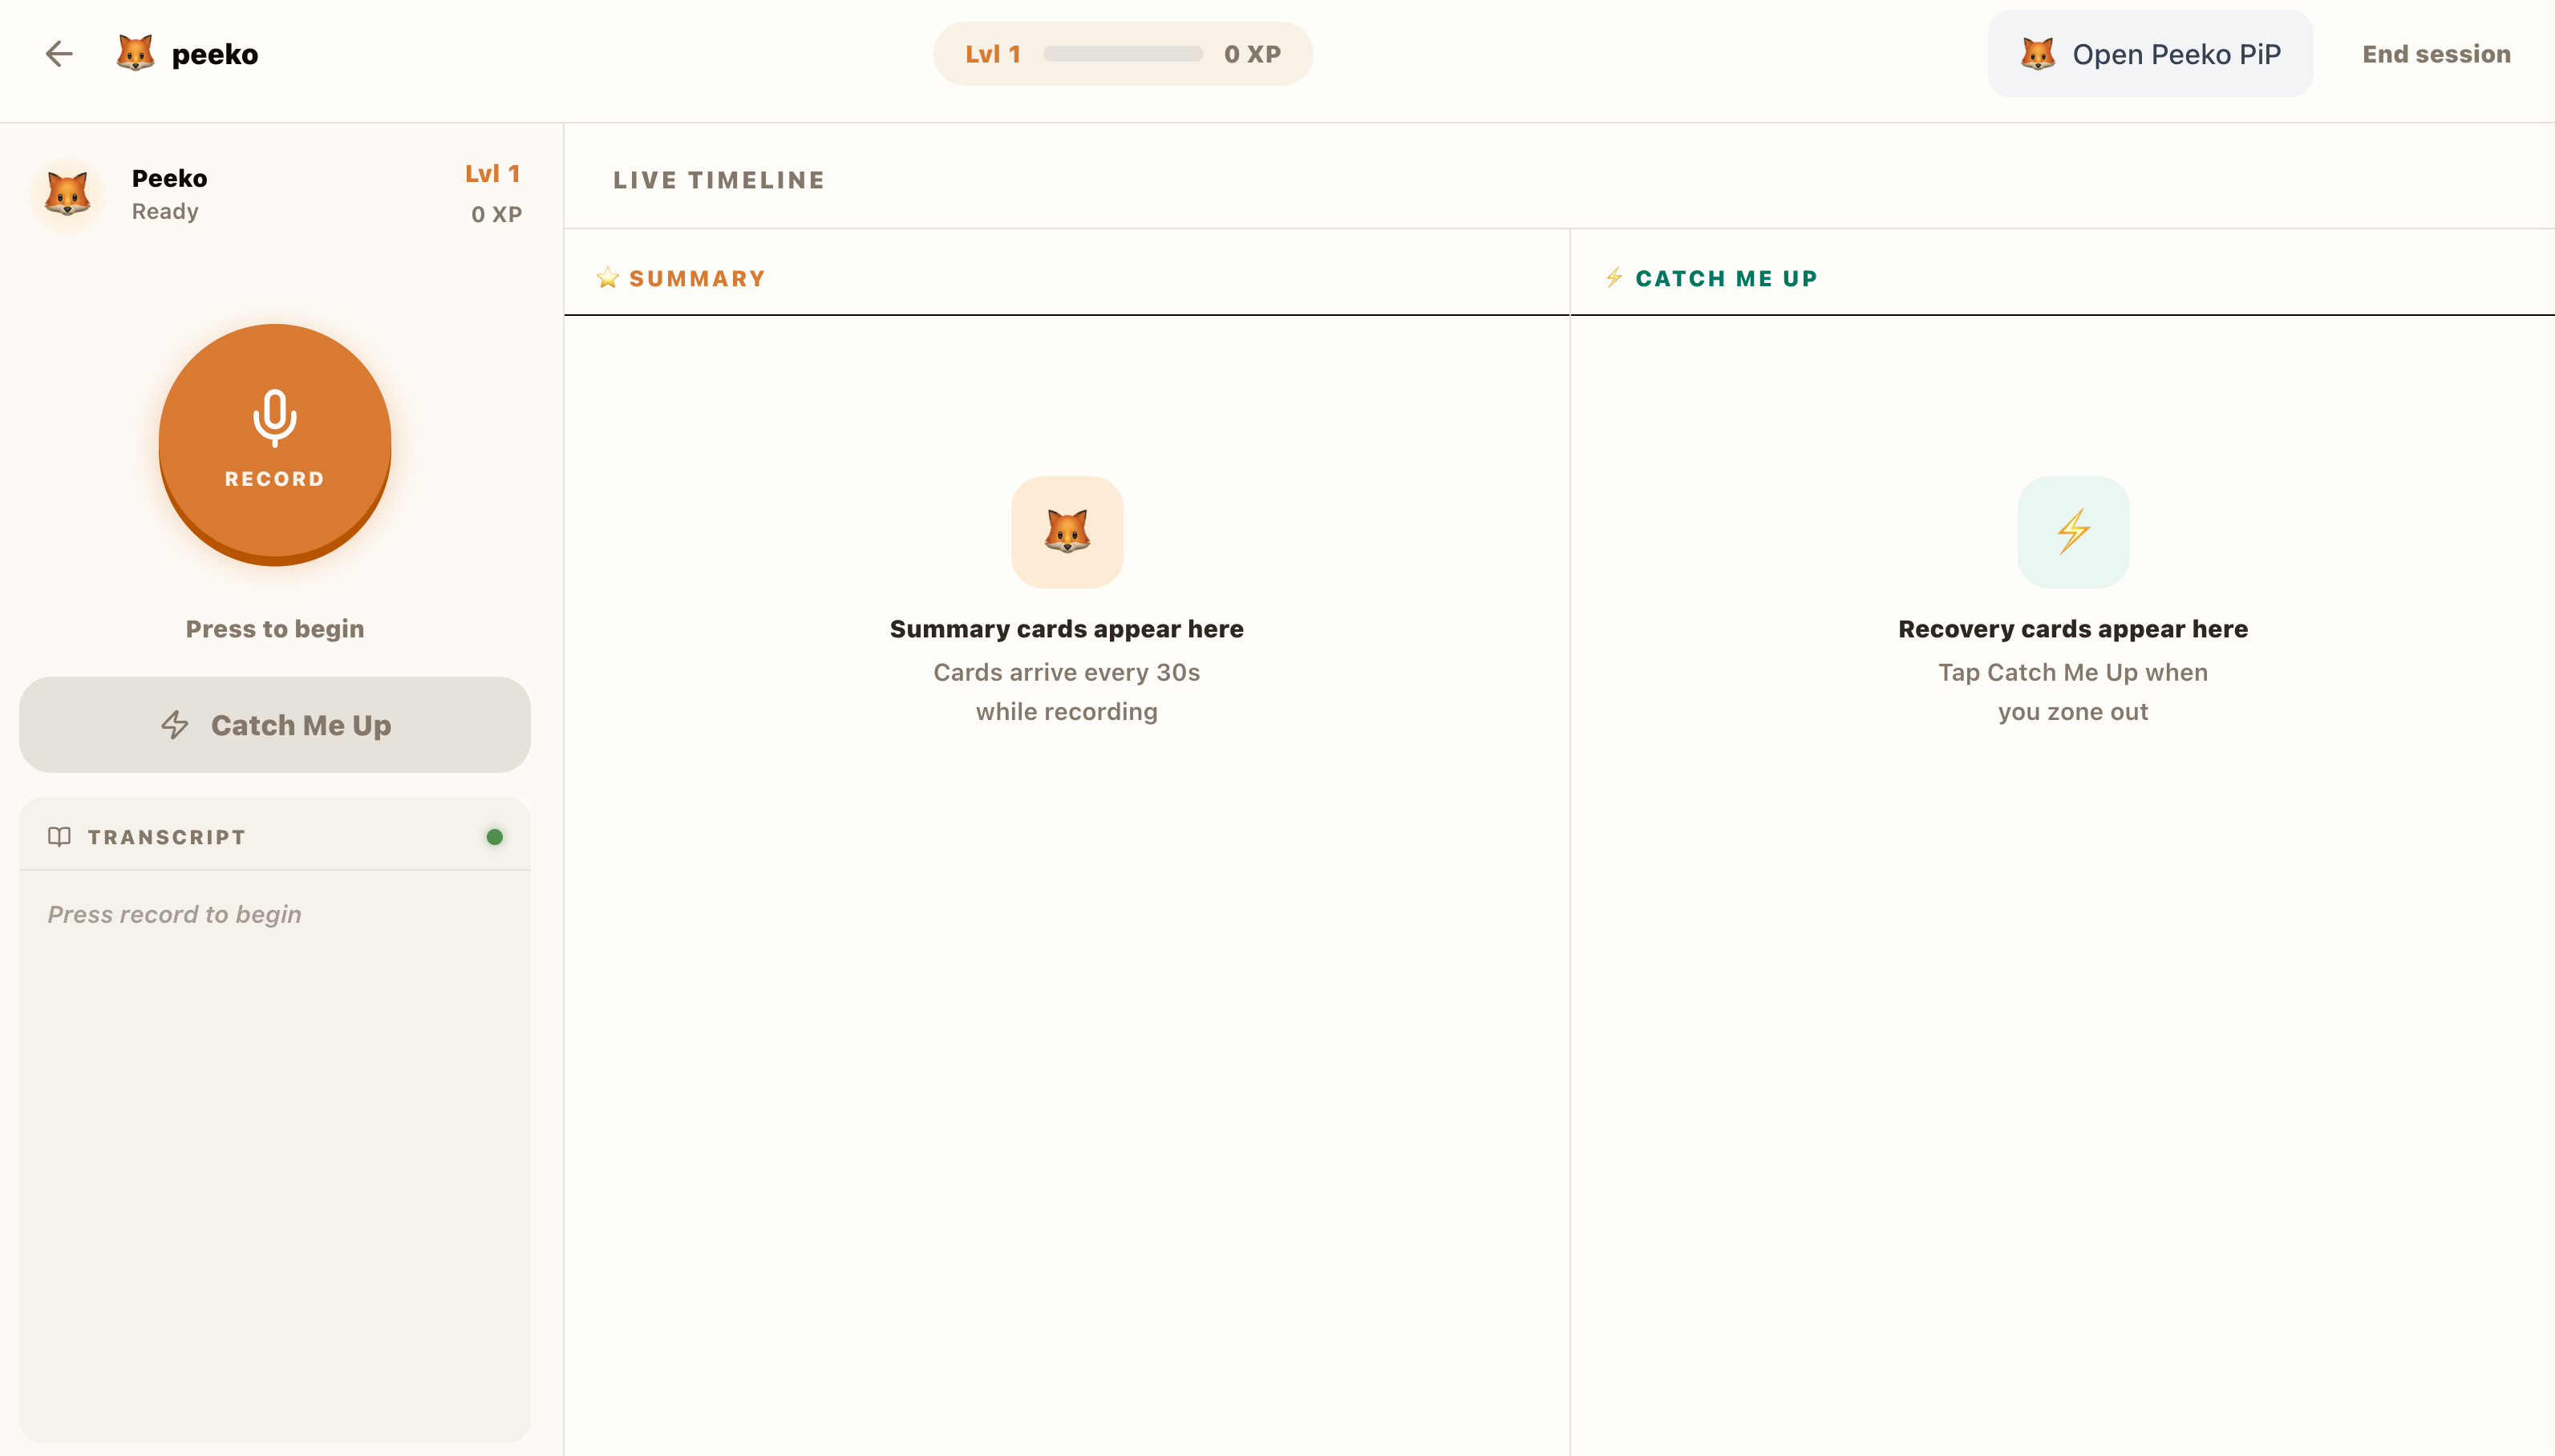The width and height of the screenshot is (2555, 1456).
Task: Click the fox tile in Summary empty state
Action: (x=1066, y=532)
